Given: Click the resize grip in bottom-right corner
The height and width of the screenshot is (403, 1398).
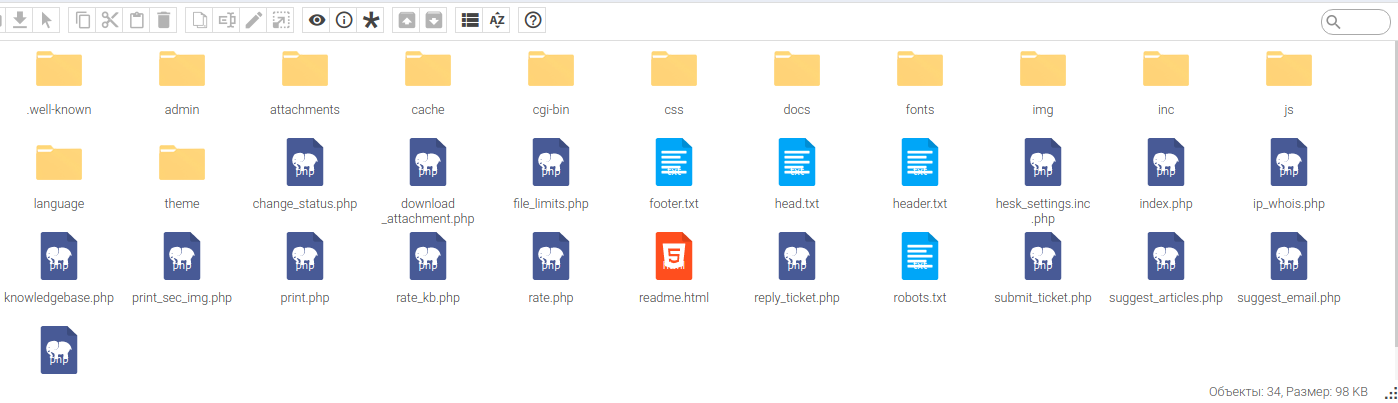Looking at the screenshot, I should pos(1390,394).
